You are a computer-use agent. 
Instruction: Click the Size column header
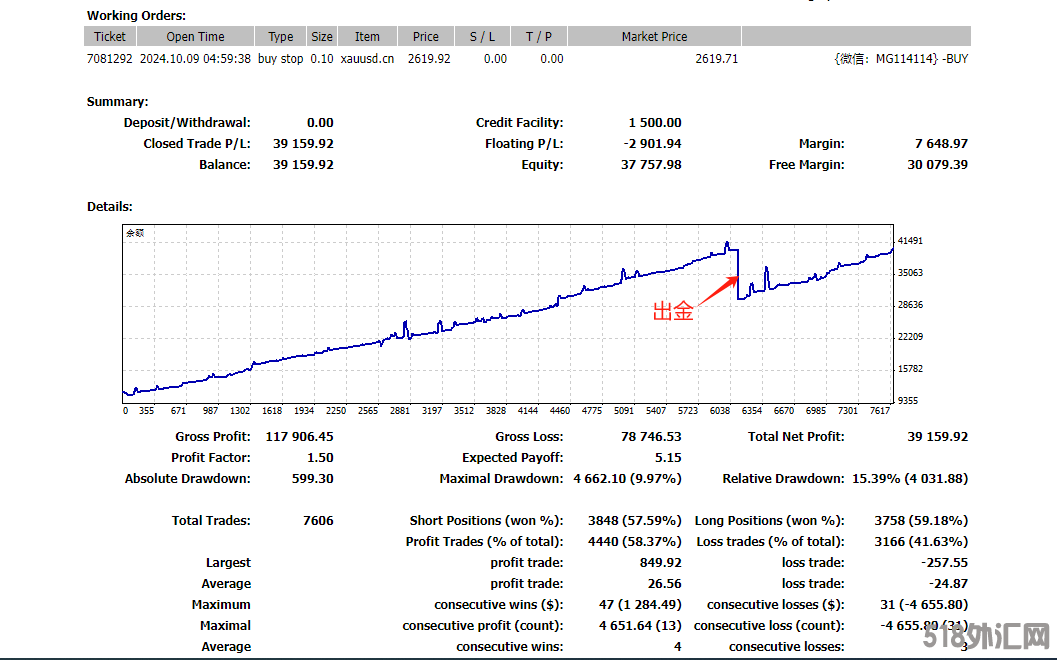[322, 37]
